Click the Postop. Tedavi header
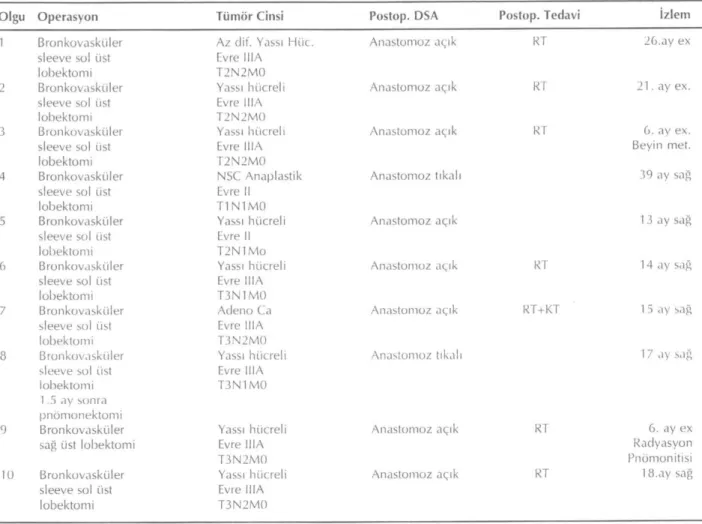 pos(539,15)
